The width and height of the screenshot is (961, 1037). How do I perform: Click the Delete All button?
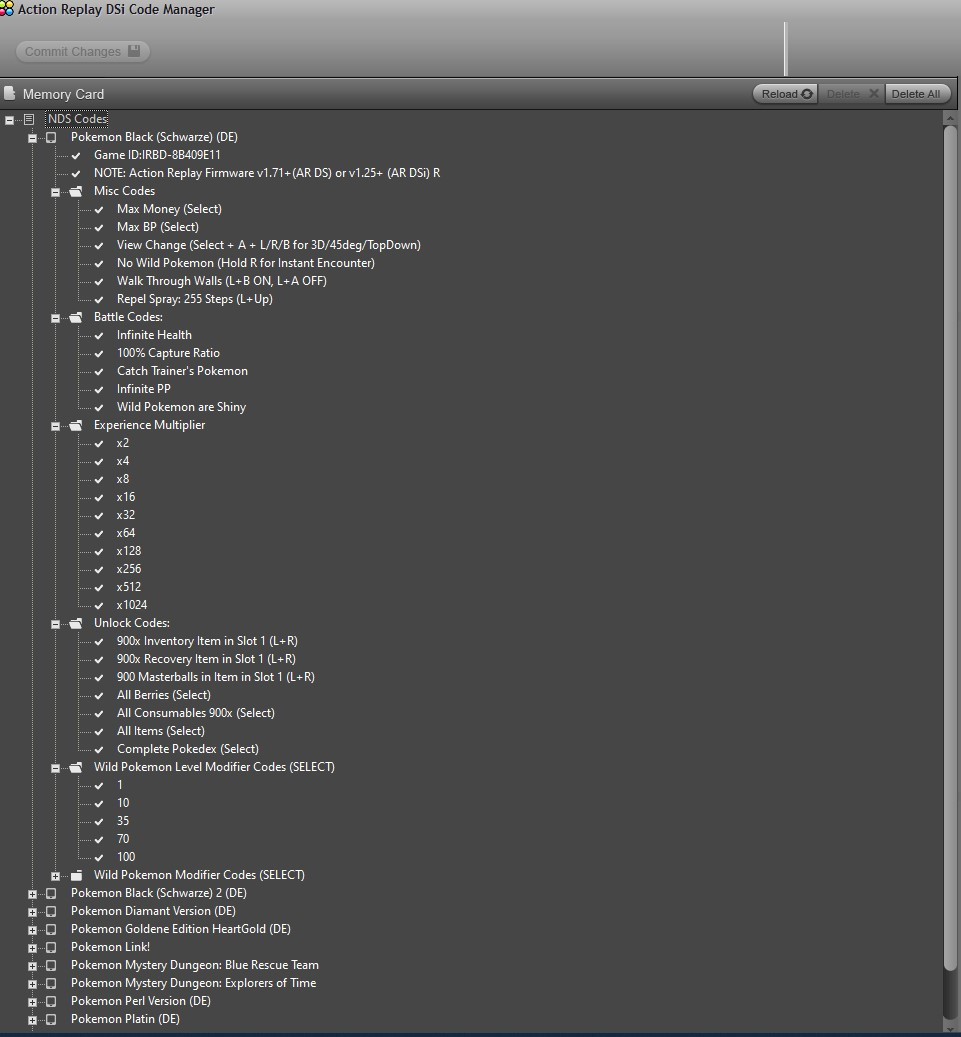(917, 94)
